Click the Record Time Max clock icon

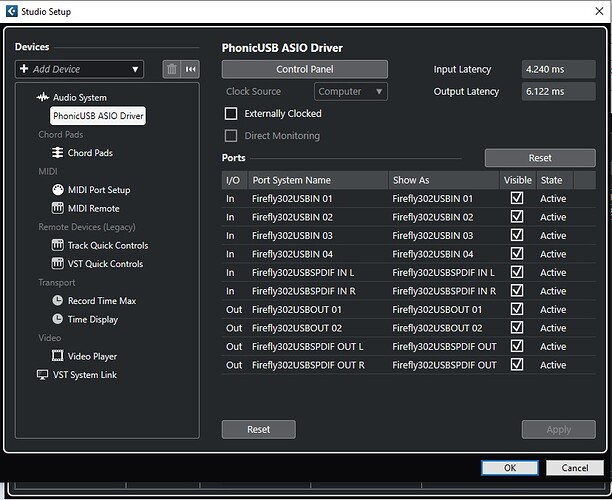(57, 301)
